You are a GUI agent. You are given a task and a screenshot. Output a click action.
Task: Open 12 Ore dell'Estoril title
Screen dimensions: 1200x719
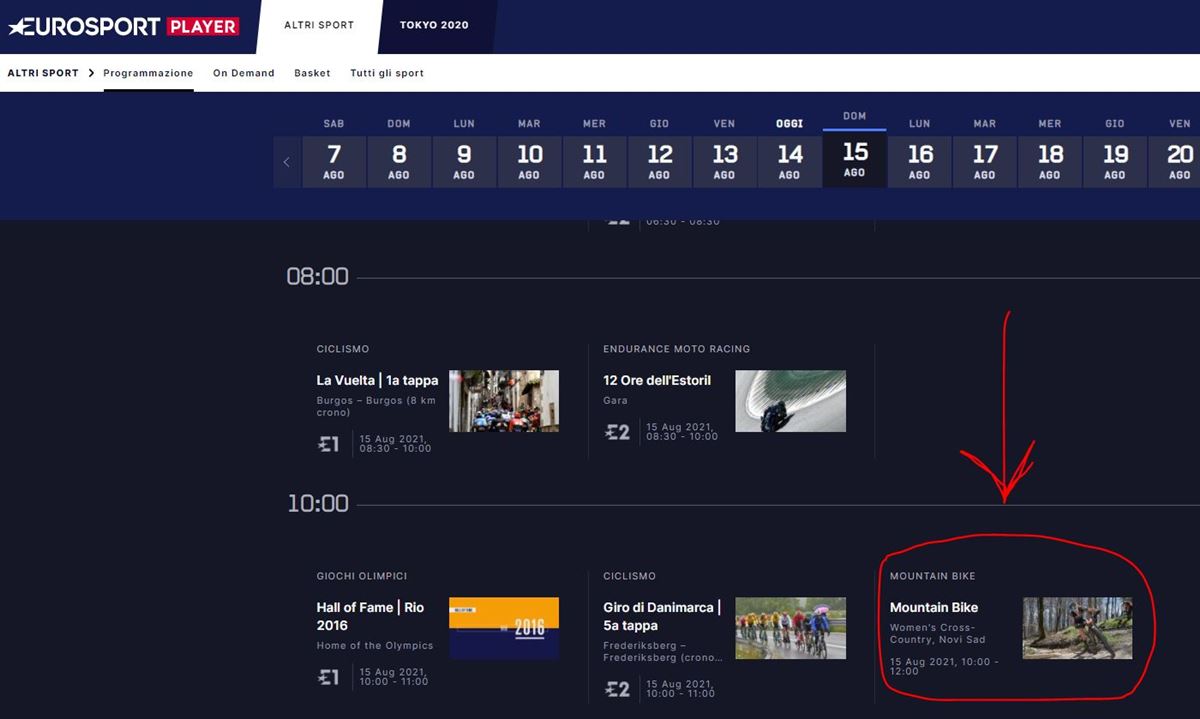pyautogui.click(x=657, y=380)
